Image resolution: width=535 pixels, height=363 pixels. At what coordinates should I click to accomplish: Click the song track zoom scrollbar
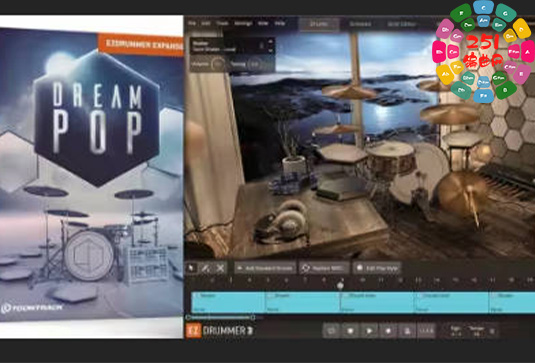220,318
